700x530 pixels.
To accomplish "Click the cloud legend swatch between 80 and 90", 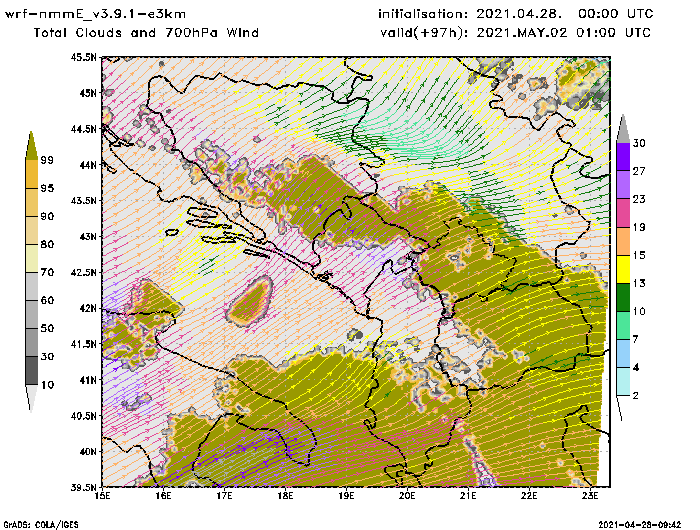I will click(x=32, y=230).
